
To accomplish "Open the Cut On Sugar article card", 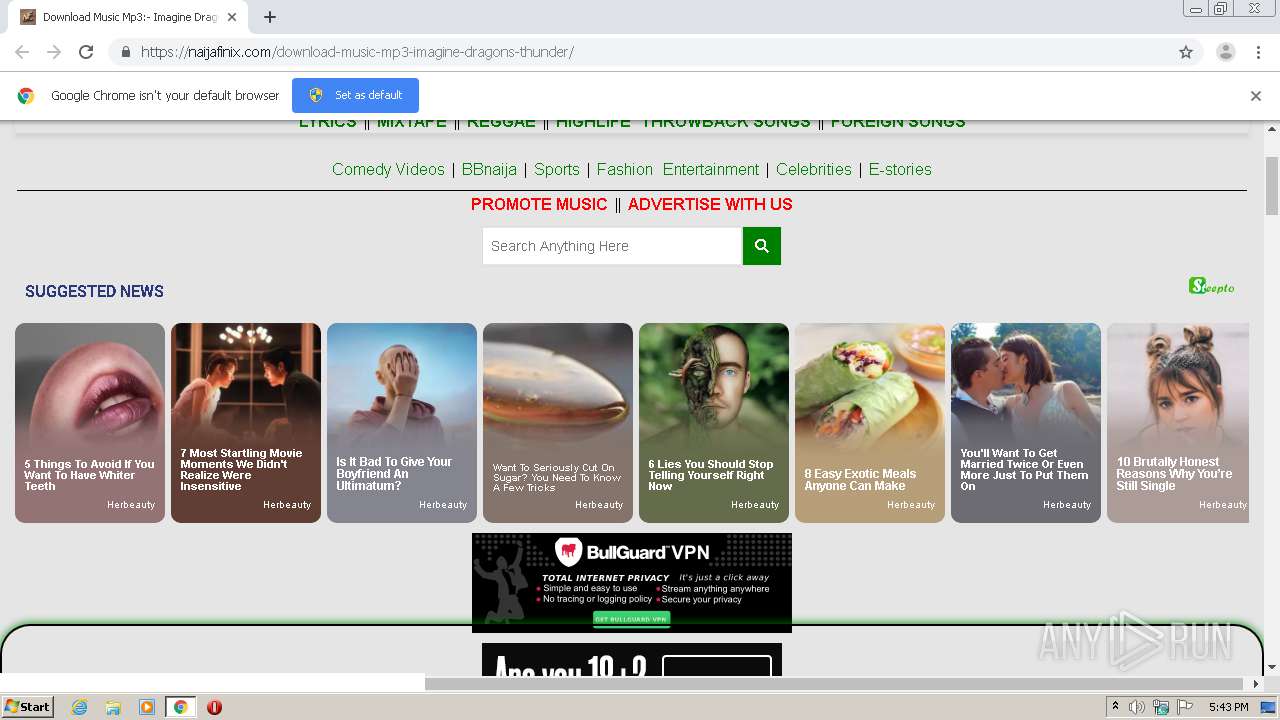I will [558, 423].
